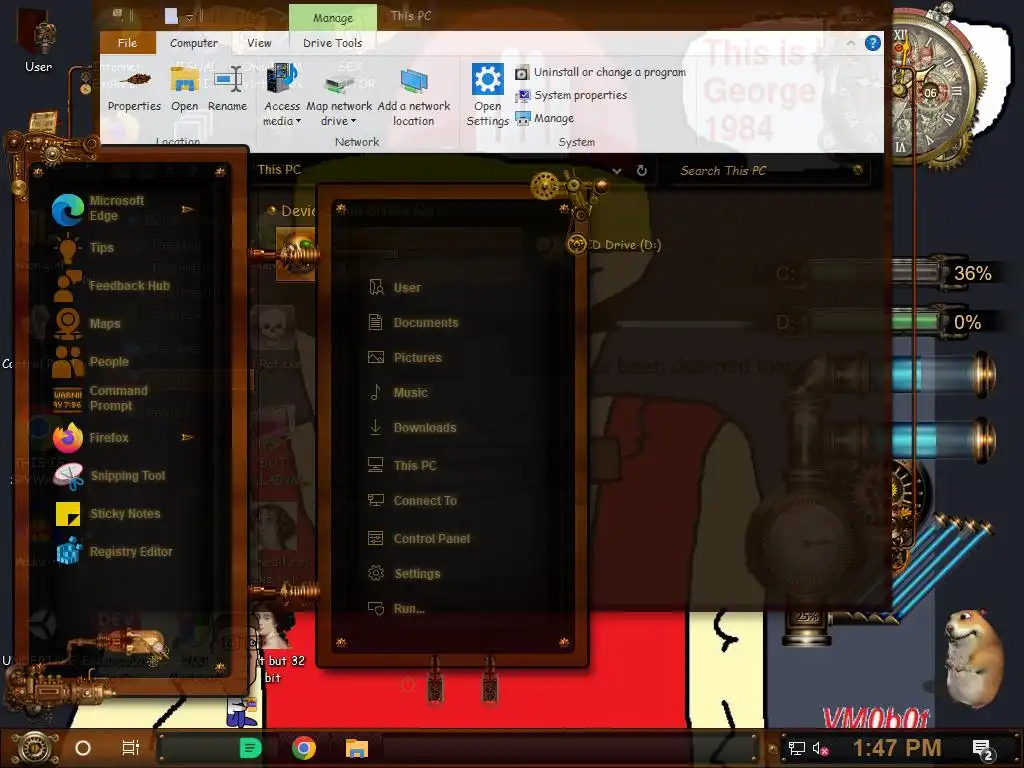Open the green notes app on the taskbar
1024x768 pixels.
[x=250, y=748]
